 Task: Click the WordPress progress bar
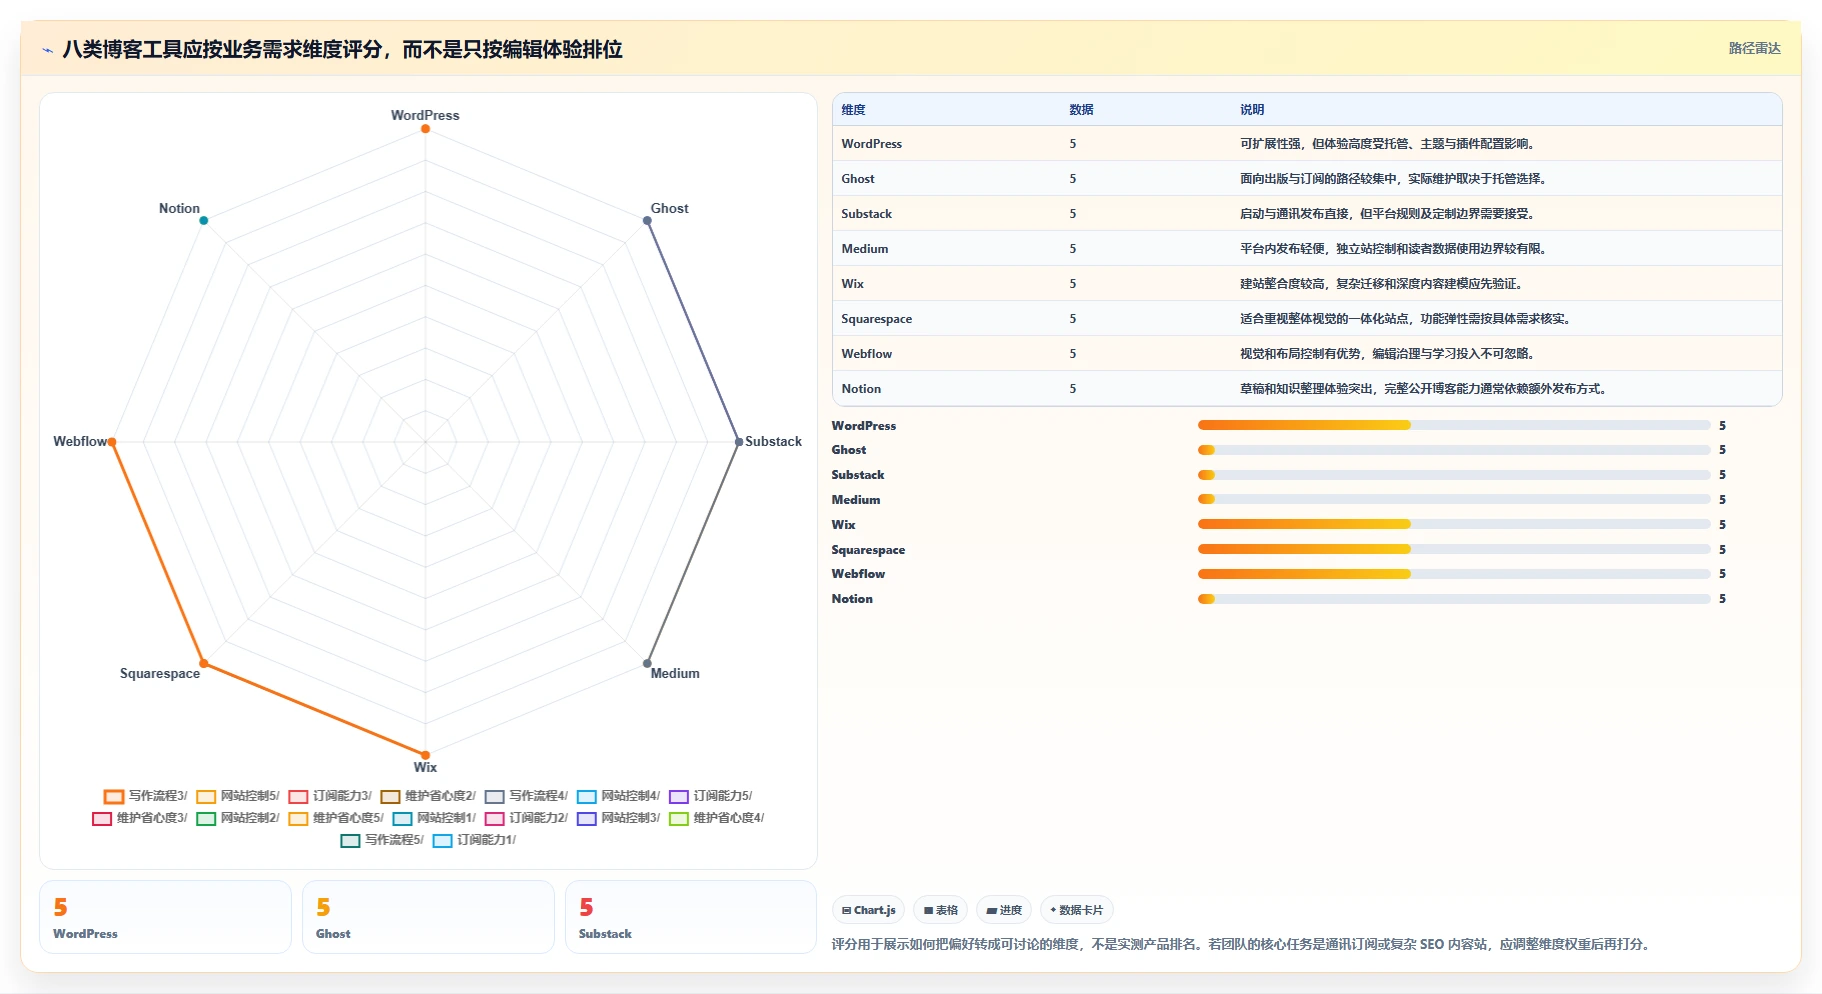(1454, 425)
